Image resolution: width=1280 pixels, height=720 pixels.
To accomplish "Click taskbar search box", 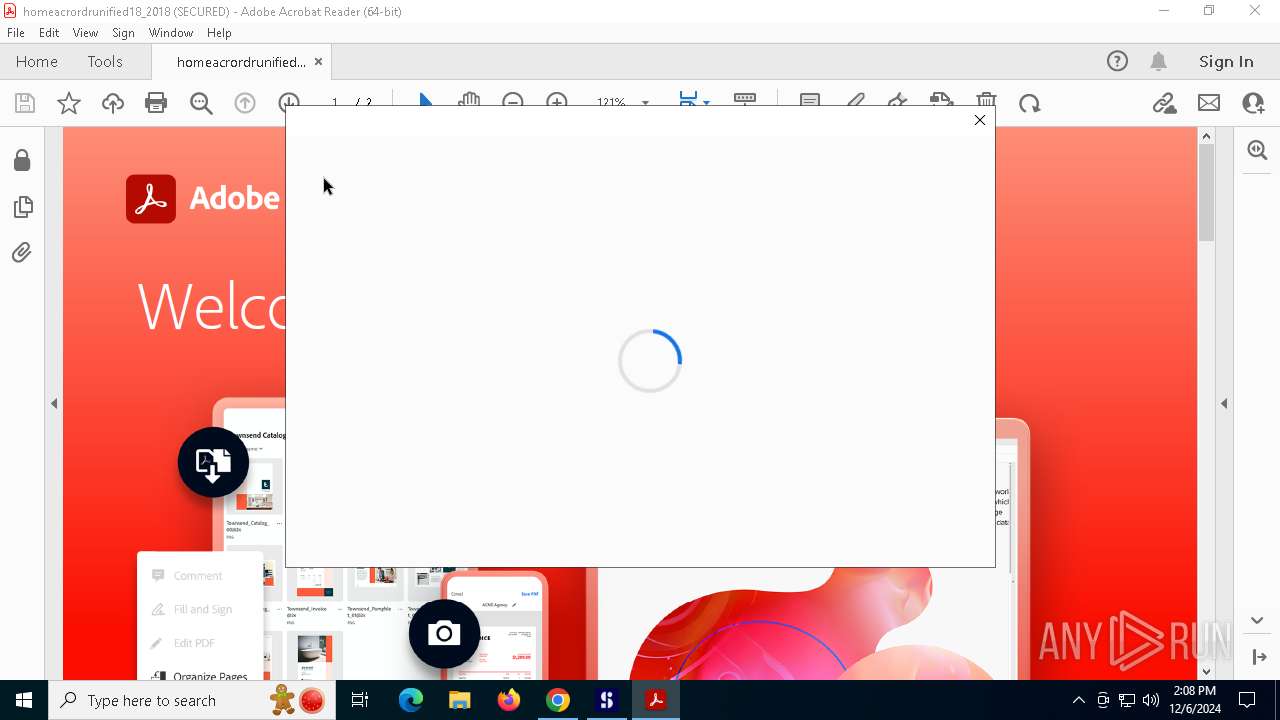I will (192, 700).
